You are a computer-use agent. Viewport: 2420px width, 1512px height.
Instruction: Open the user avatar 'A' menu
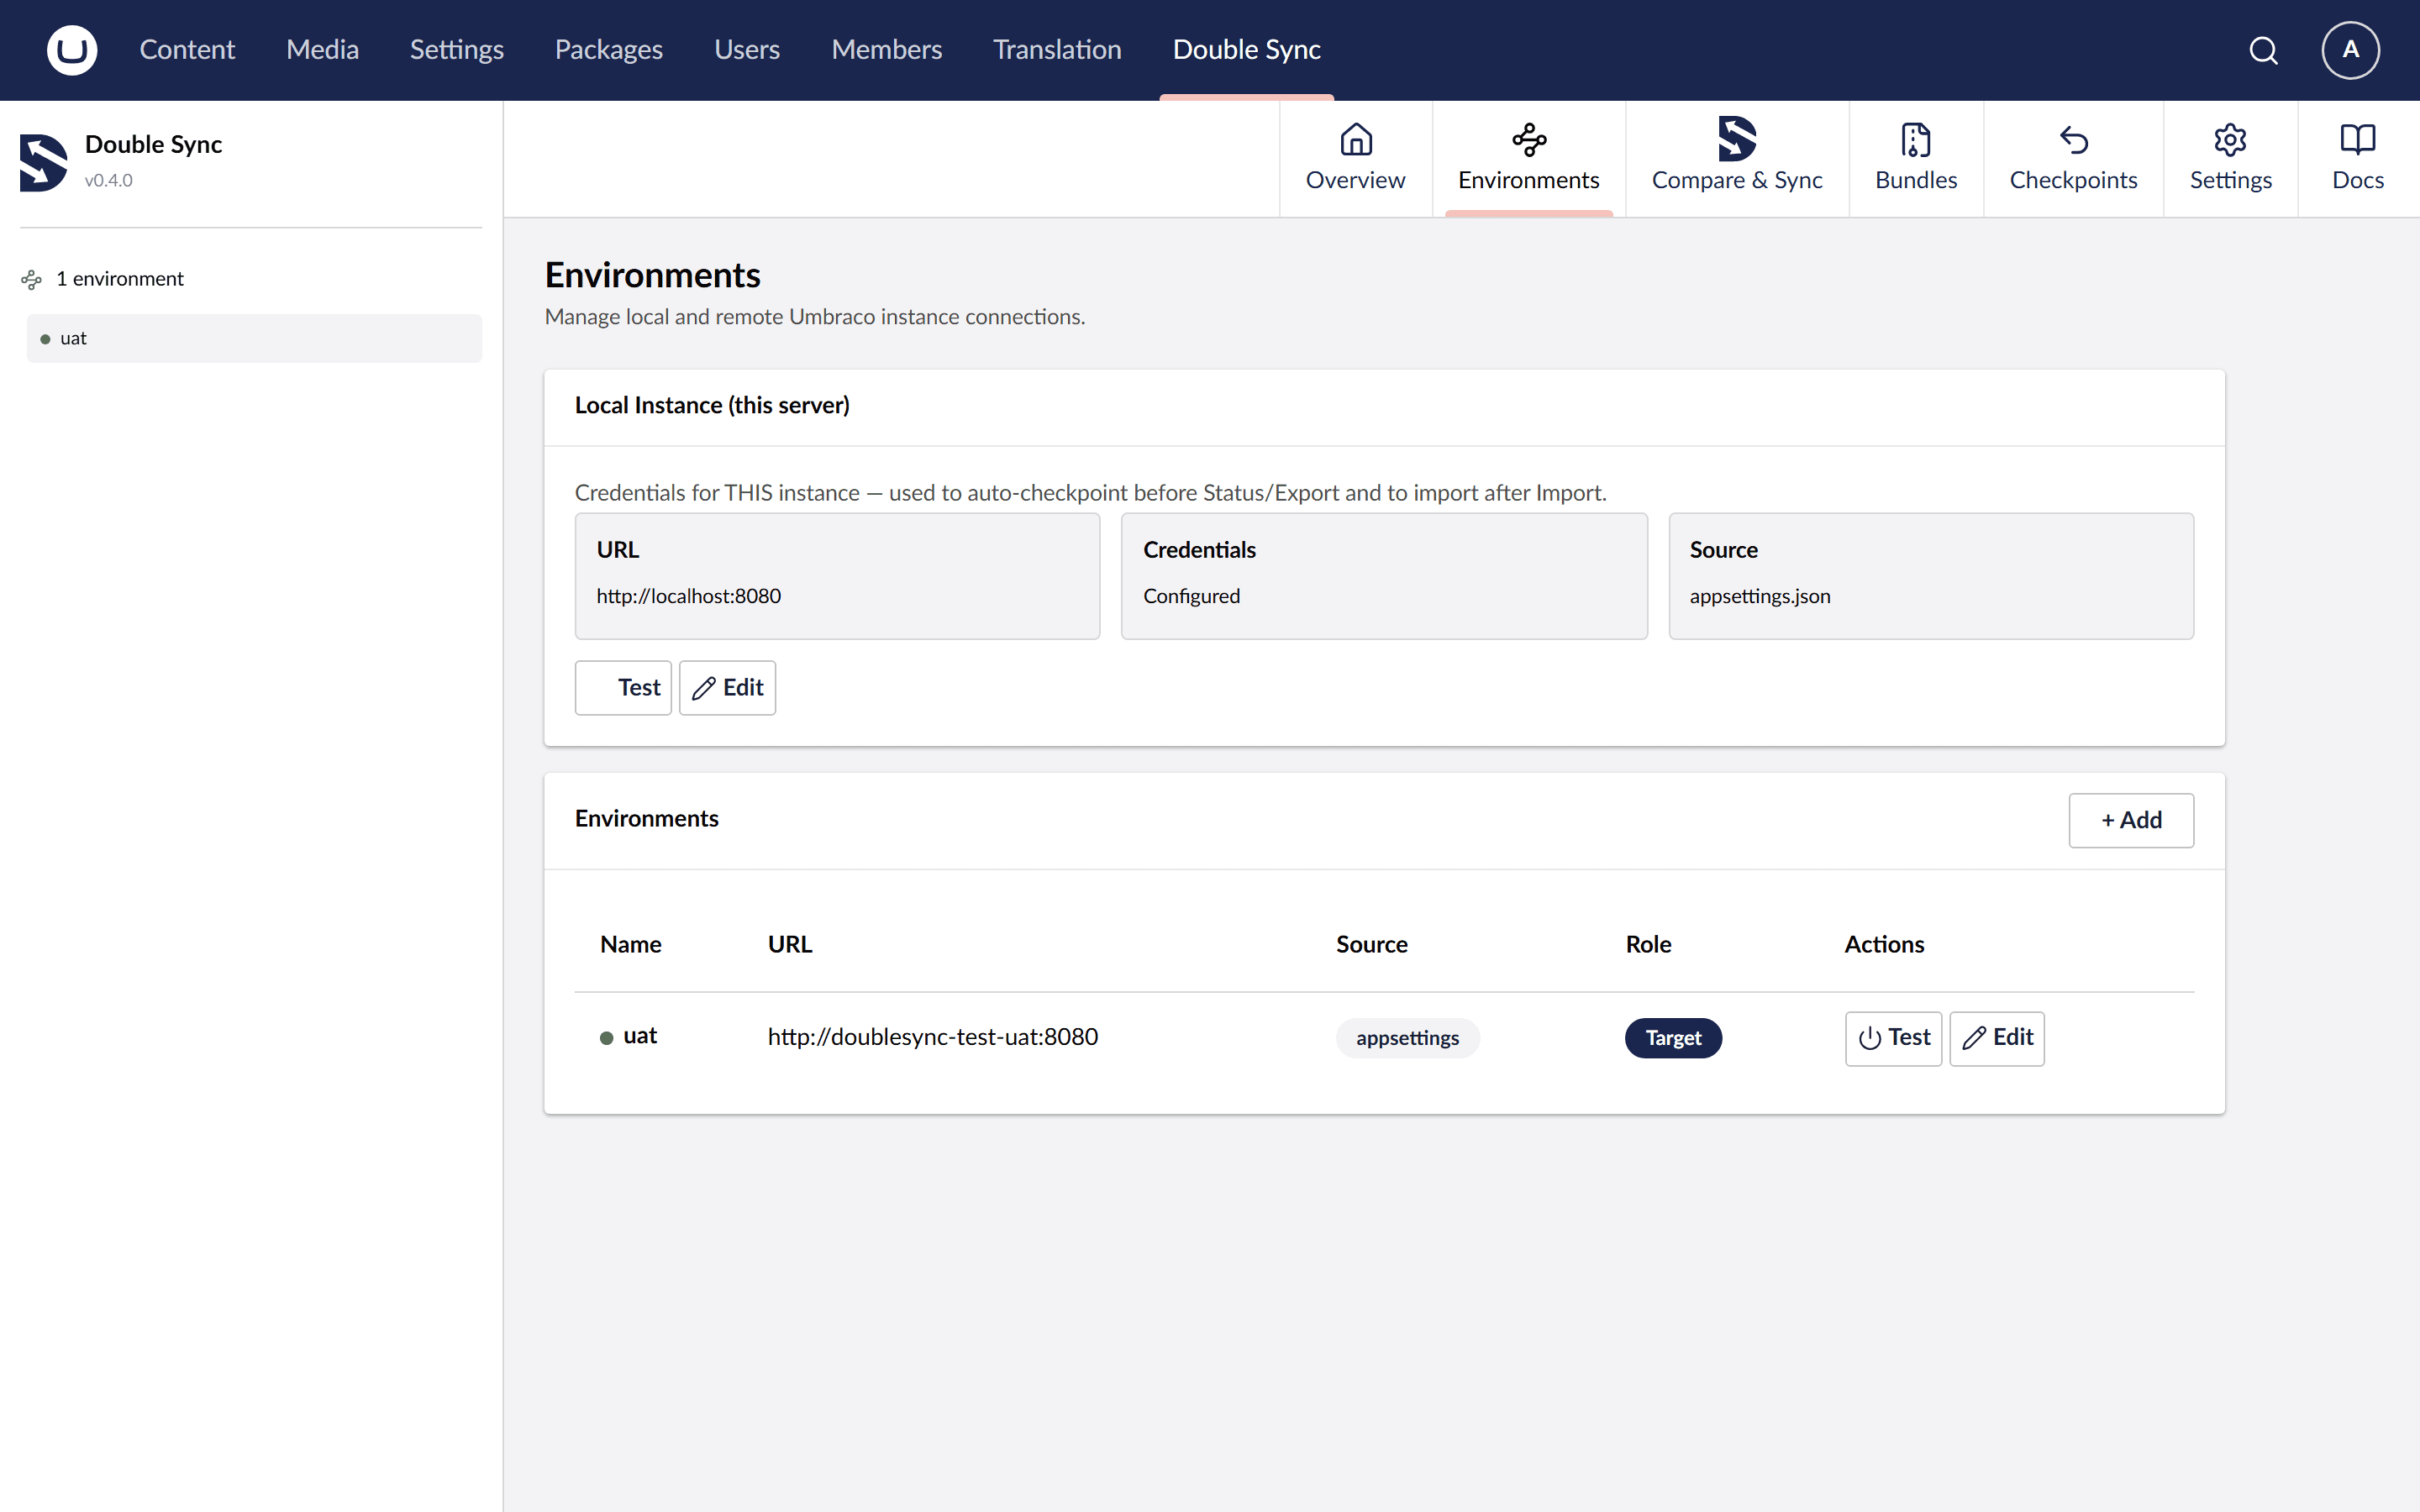pyautogui.click(x=2350, y=50)
